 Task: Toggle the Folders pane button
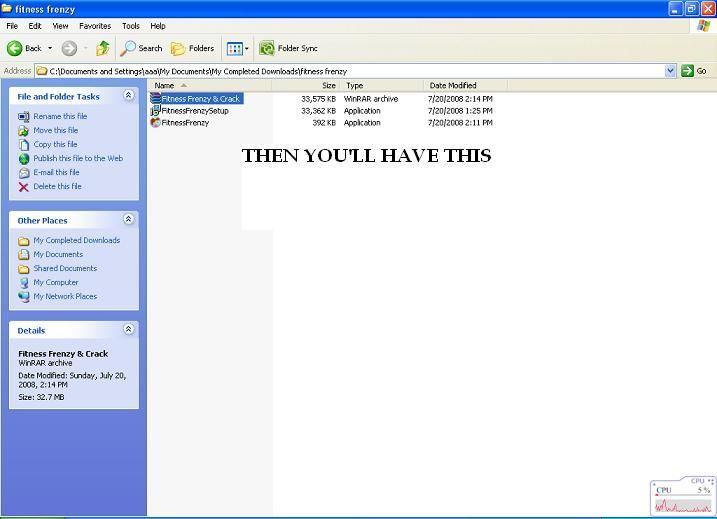point(192,48)
